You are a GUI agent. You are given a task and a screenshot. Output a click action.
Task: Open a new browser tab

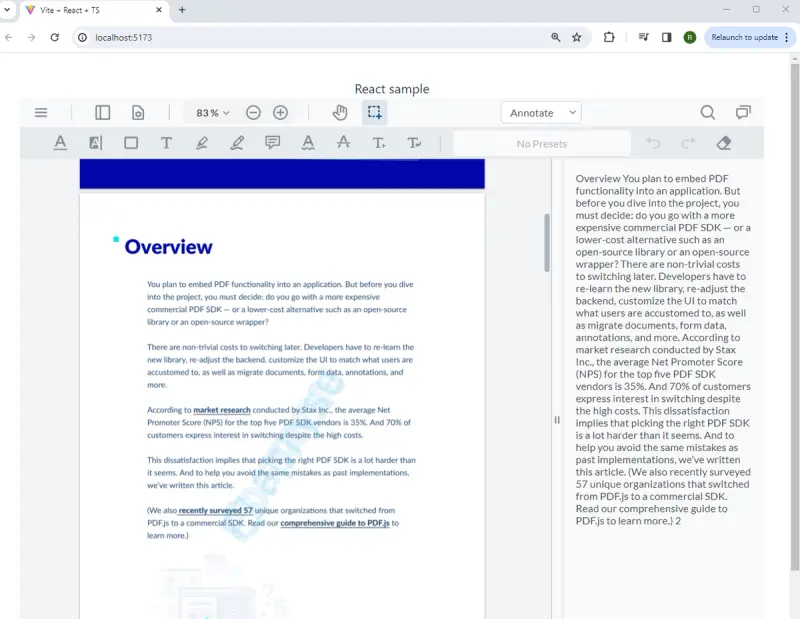click(x=182, y=10)
